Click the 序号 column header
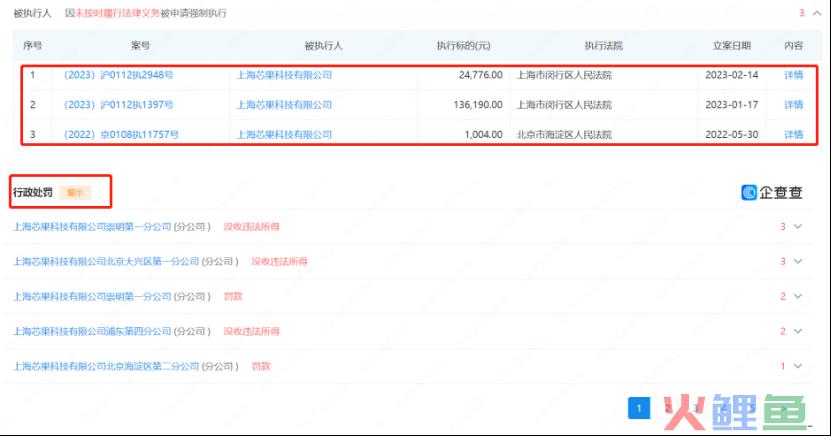Viewport: 831px width, 436px height. coord(32,46)
